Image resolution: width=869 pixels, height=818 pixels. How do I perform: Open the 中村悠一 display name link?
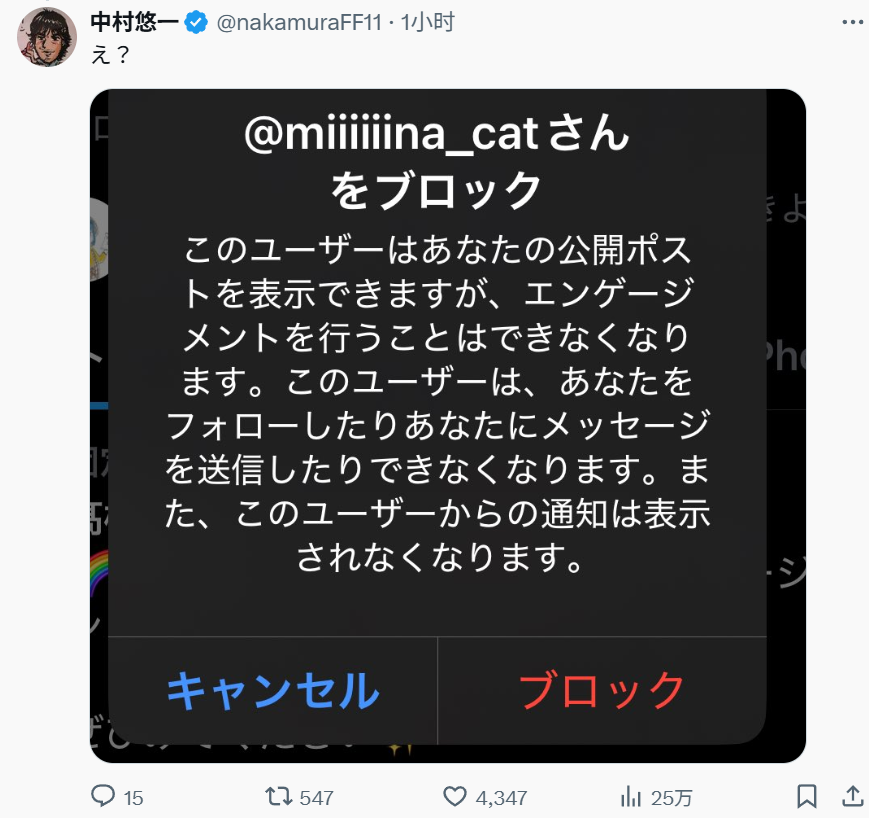pyautogui.click(x=135, y=22)
